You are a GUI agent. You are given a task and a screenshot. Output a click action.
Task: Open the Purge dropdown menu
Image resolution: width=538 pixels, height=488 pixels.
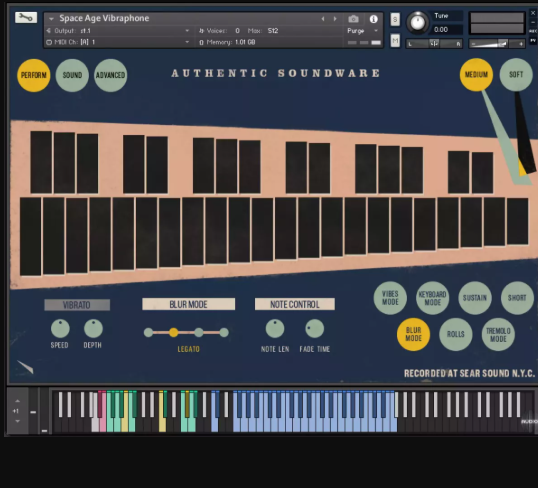363,31
